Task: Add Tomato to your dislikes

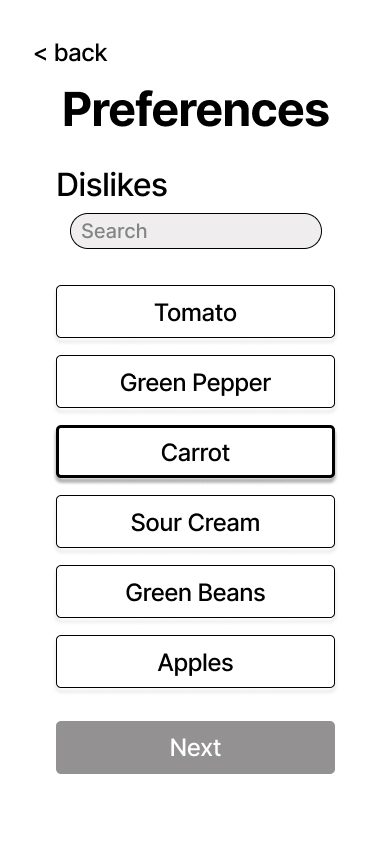Action: pos(195,312)
